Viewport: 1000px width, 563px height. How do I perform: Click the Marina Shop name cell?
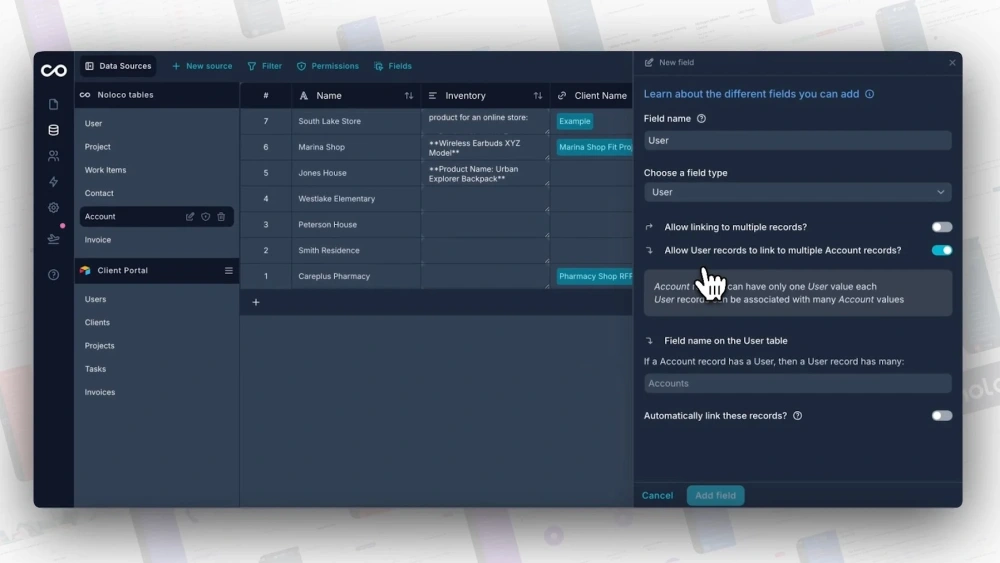click(356, 147)
